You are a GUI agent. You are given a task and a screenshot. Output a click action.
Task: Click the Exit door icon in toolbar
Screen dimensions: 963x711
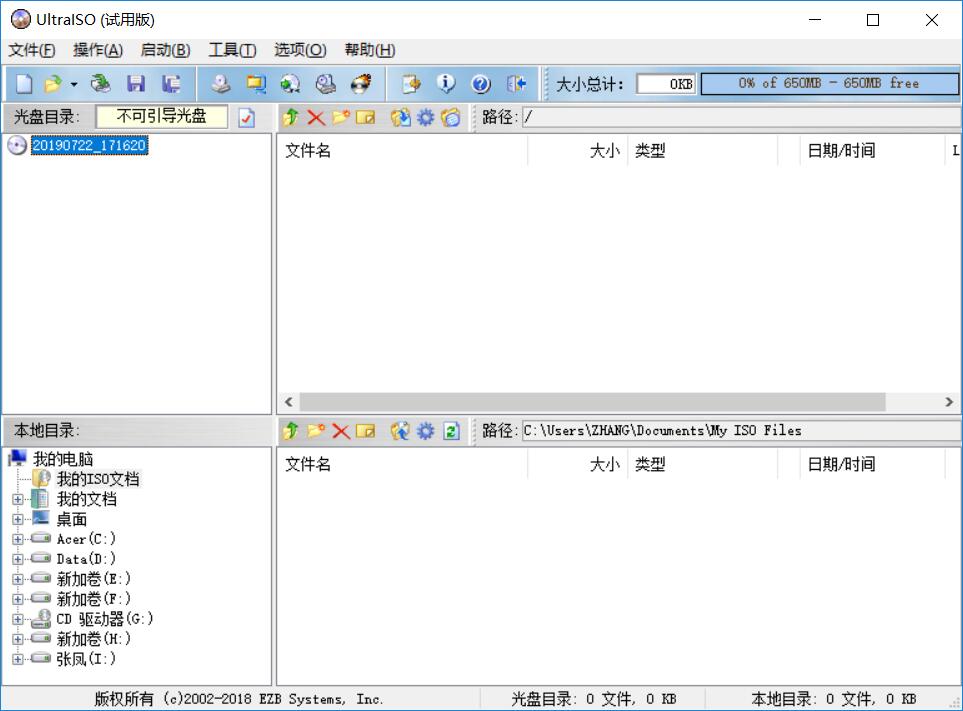pyautogui.click(x=516, y=84)
